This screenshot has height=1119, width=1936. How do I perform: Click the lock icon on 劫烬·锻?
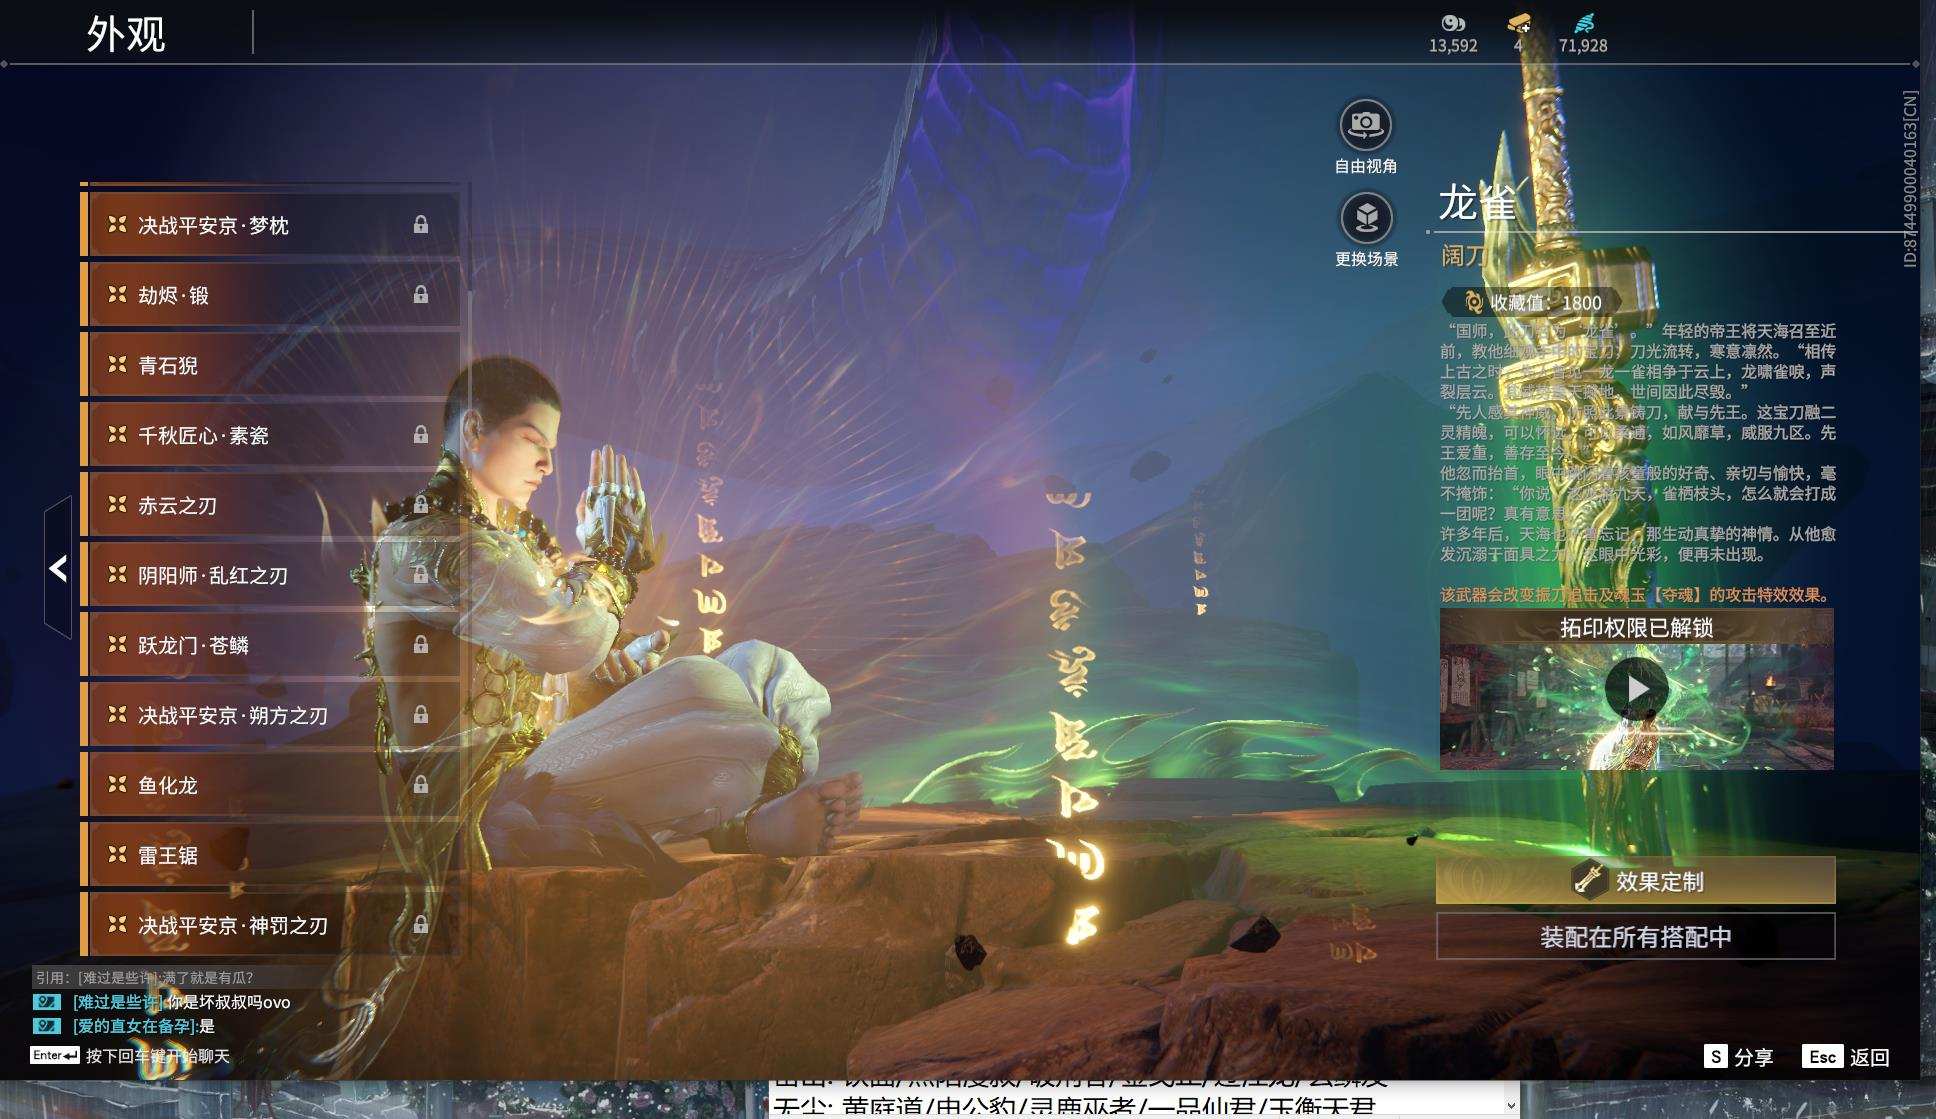[421, 294]
